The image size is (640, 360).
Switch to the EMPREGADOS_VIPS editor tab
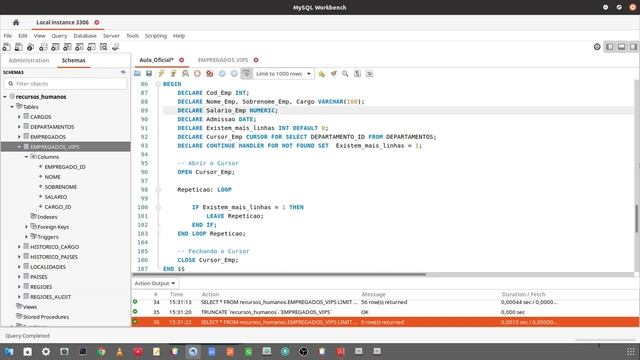[223, 60]
